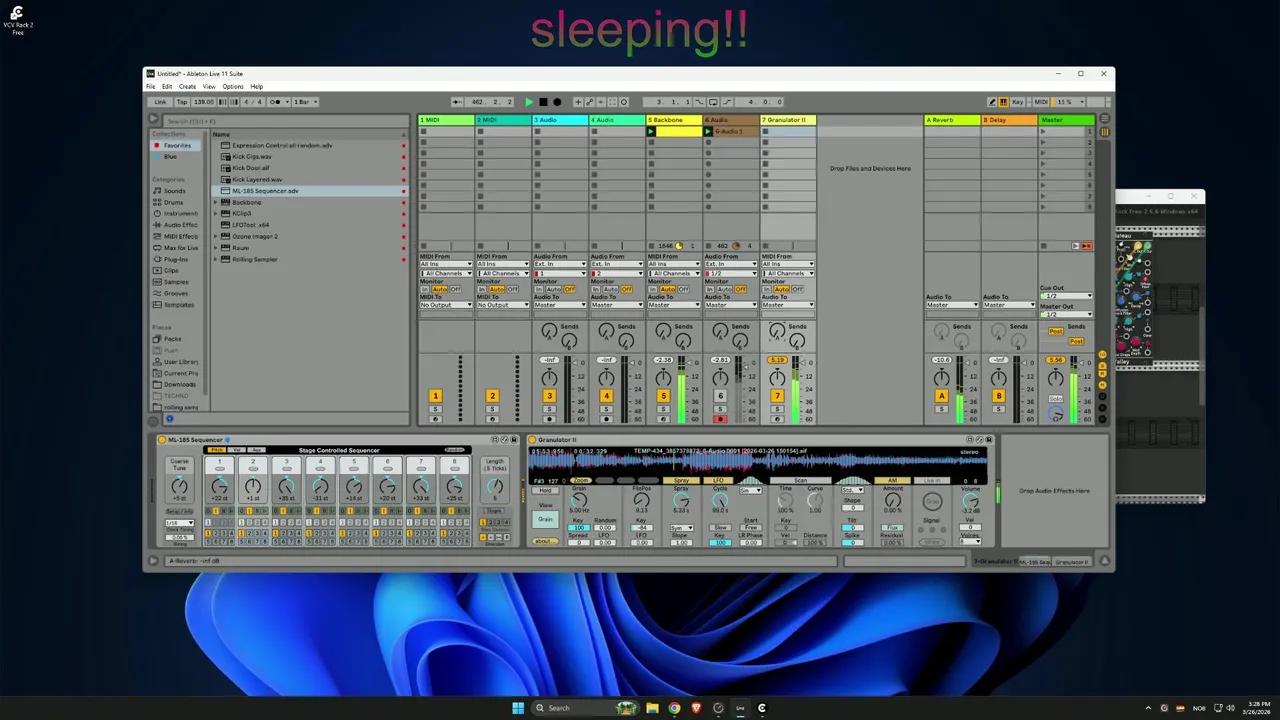1280x720 pixels.
Task: Launch the clip in 5 Backbone track
Action: click(651, 132)
